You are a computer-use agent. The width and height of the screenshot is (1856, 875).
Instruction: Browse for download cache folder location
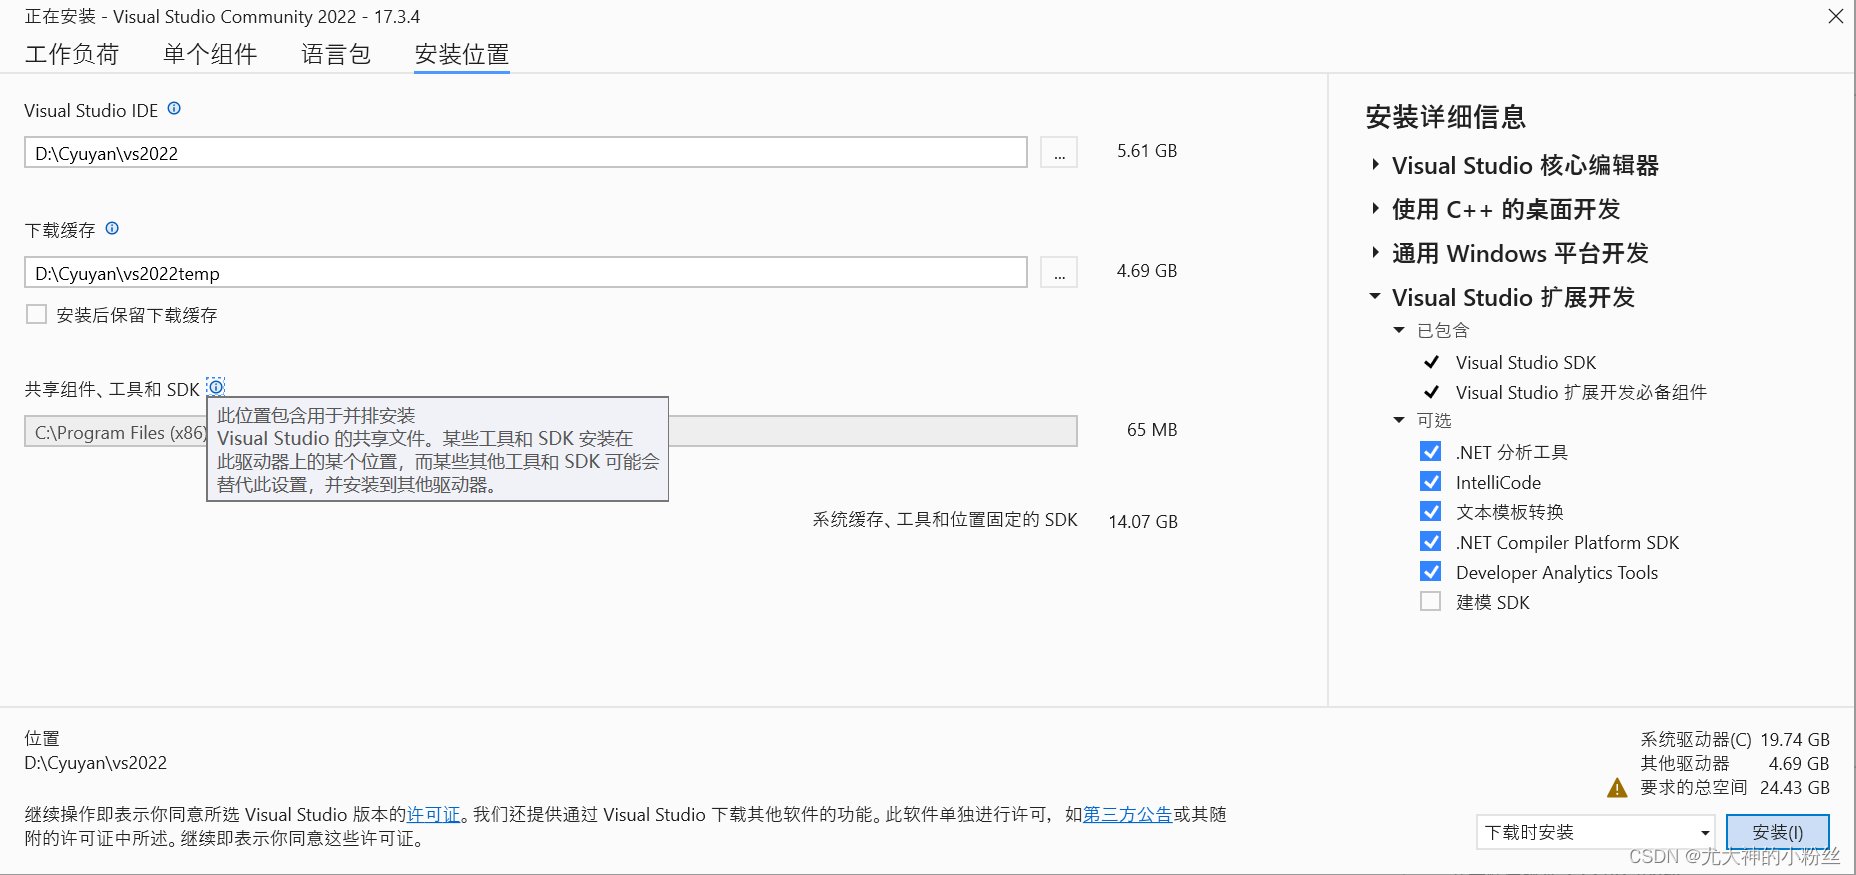tap(1059, 273)
